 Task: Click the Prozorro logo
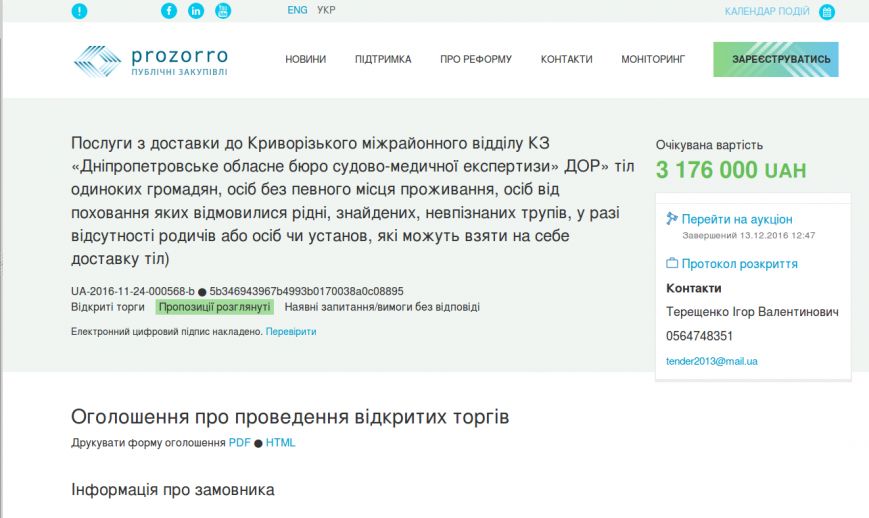pyautogui.click(x=151, y=60)
